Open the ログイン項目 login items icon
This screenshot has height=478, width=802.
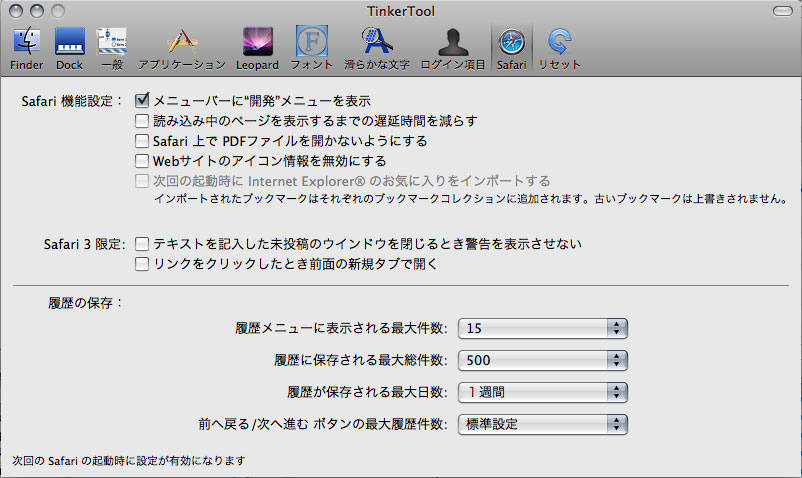pyautogui.click(x=453, y=42)
